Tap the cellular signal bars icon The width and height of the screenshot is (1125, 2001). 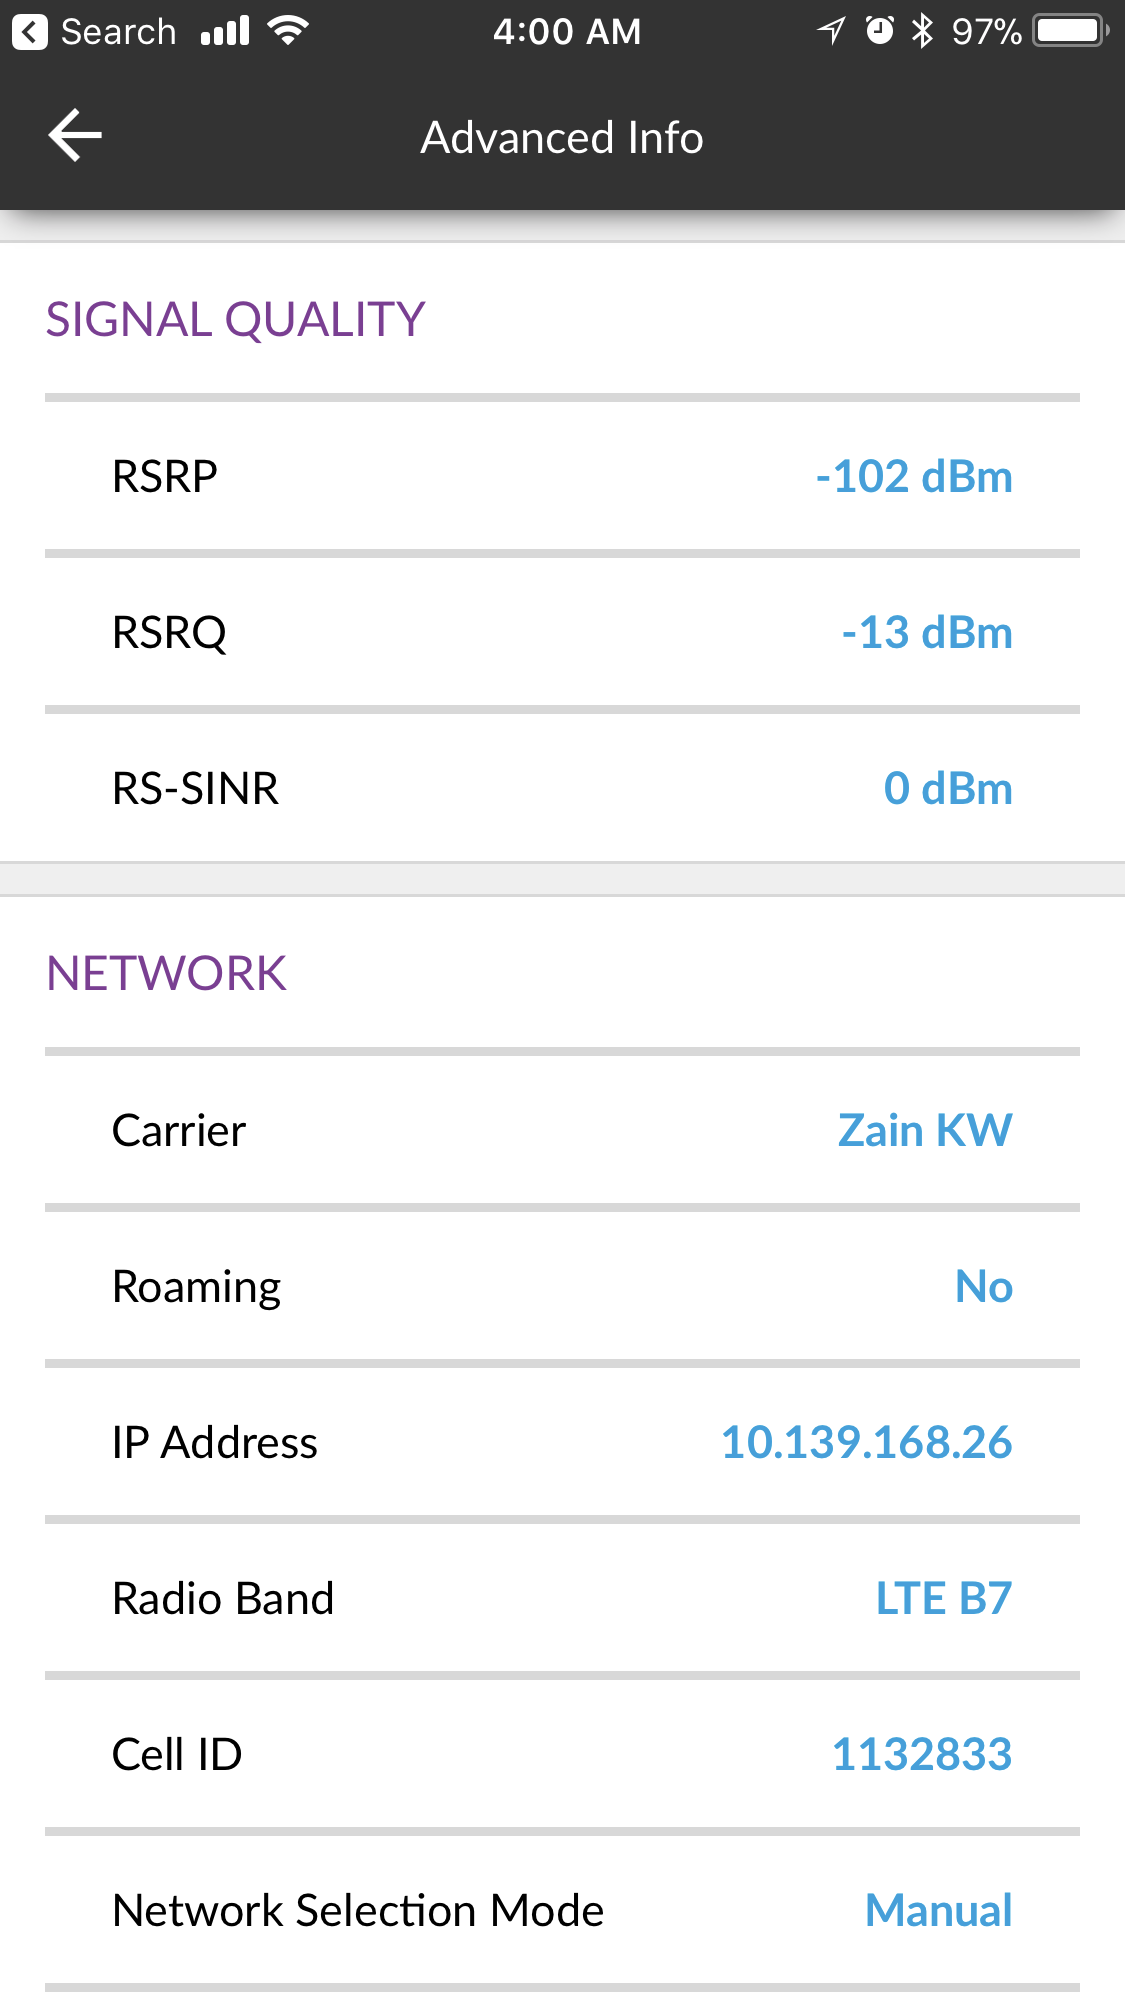coord(225,32)
